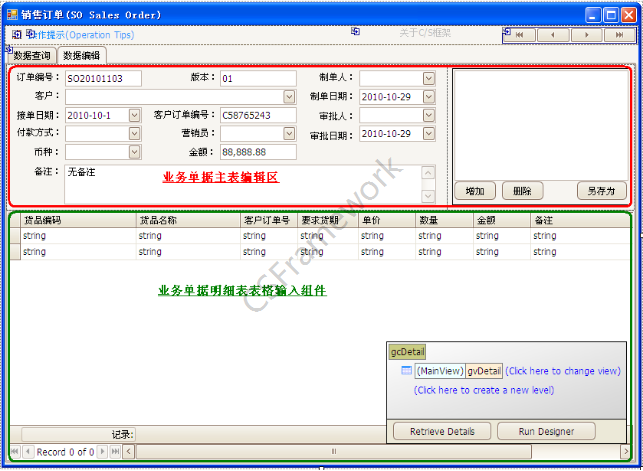This screenshot has height=471, width=643.
Task: Switch to 数据编辑 tab
Action: click(x=82, y=55)
